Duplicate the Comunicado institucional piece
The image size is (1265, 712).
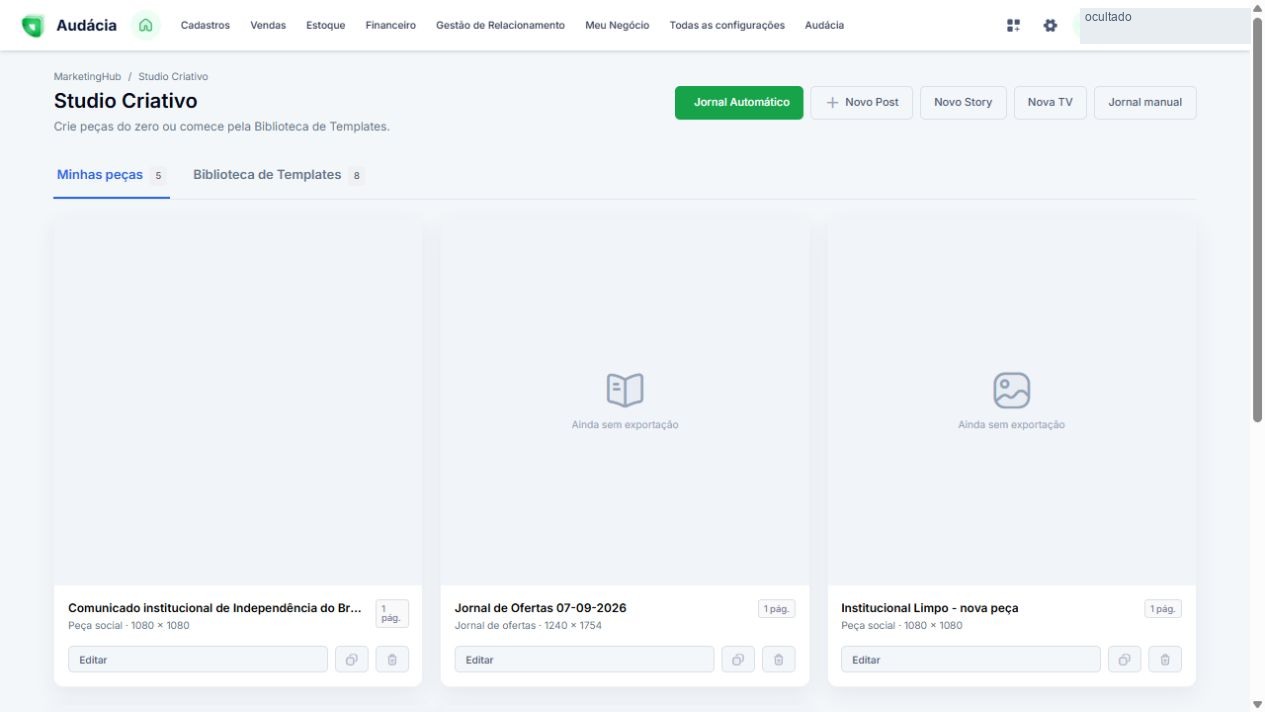point(352,659)
